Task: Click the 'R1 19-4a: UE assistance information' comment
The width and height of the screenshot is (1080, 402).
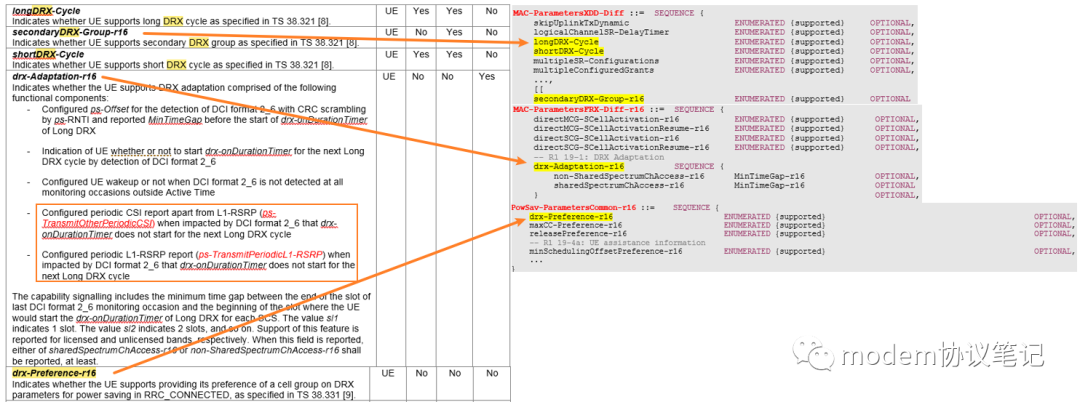Action: tap(623, 242)
